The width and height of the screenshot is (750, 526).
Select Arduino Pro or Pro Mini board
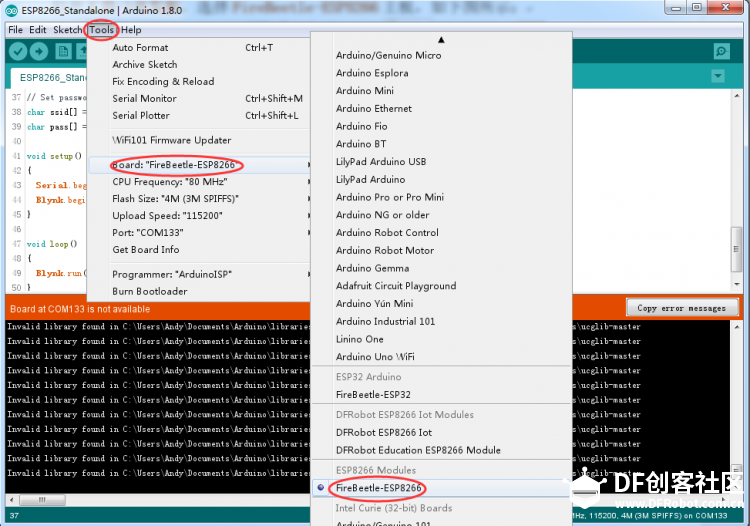441,197
